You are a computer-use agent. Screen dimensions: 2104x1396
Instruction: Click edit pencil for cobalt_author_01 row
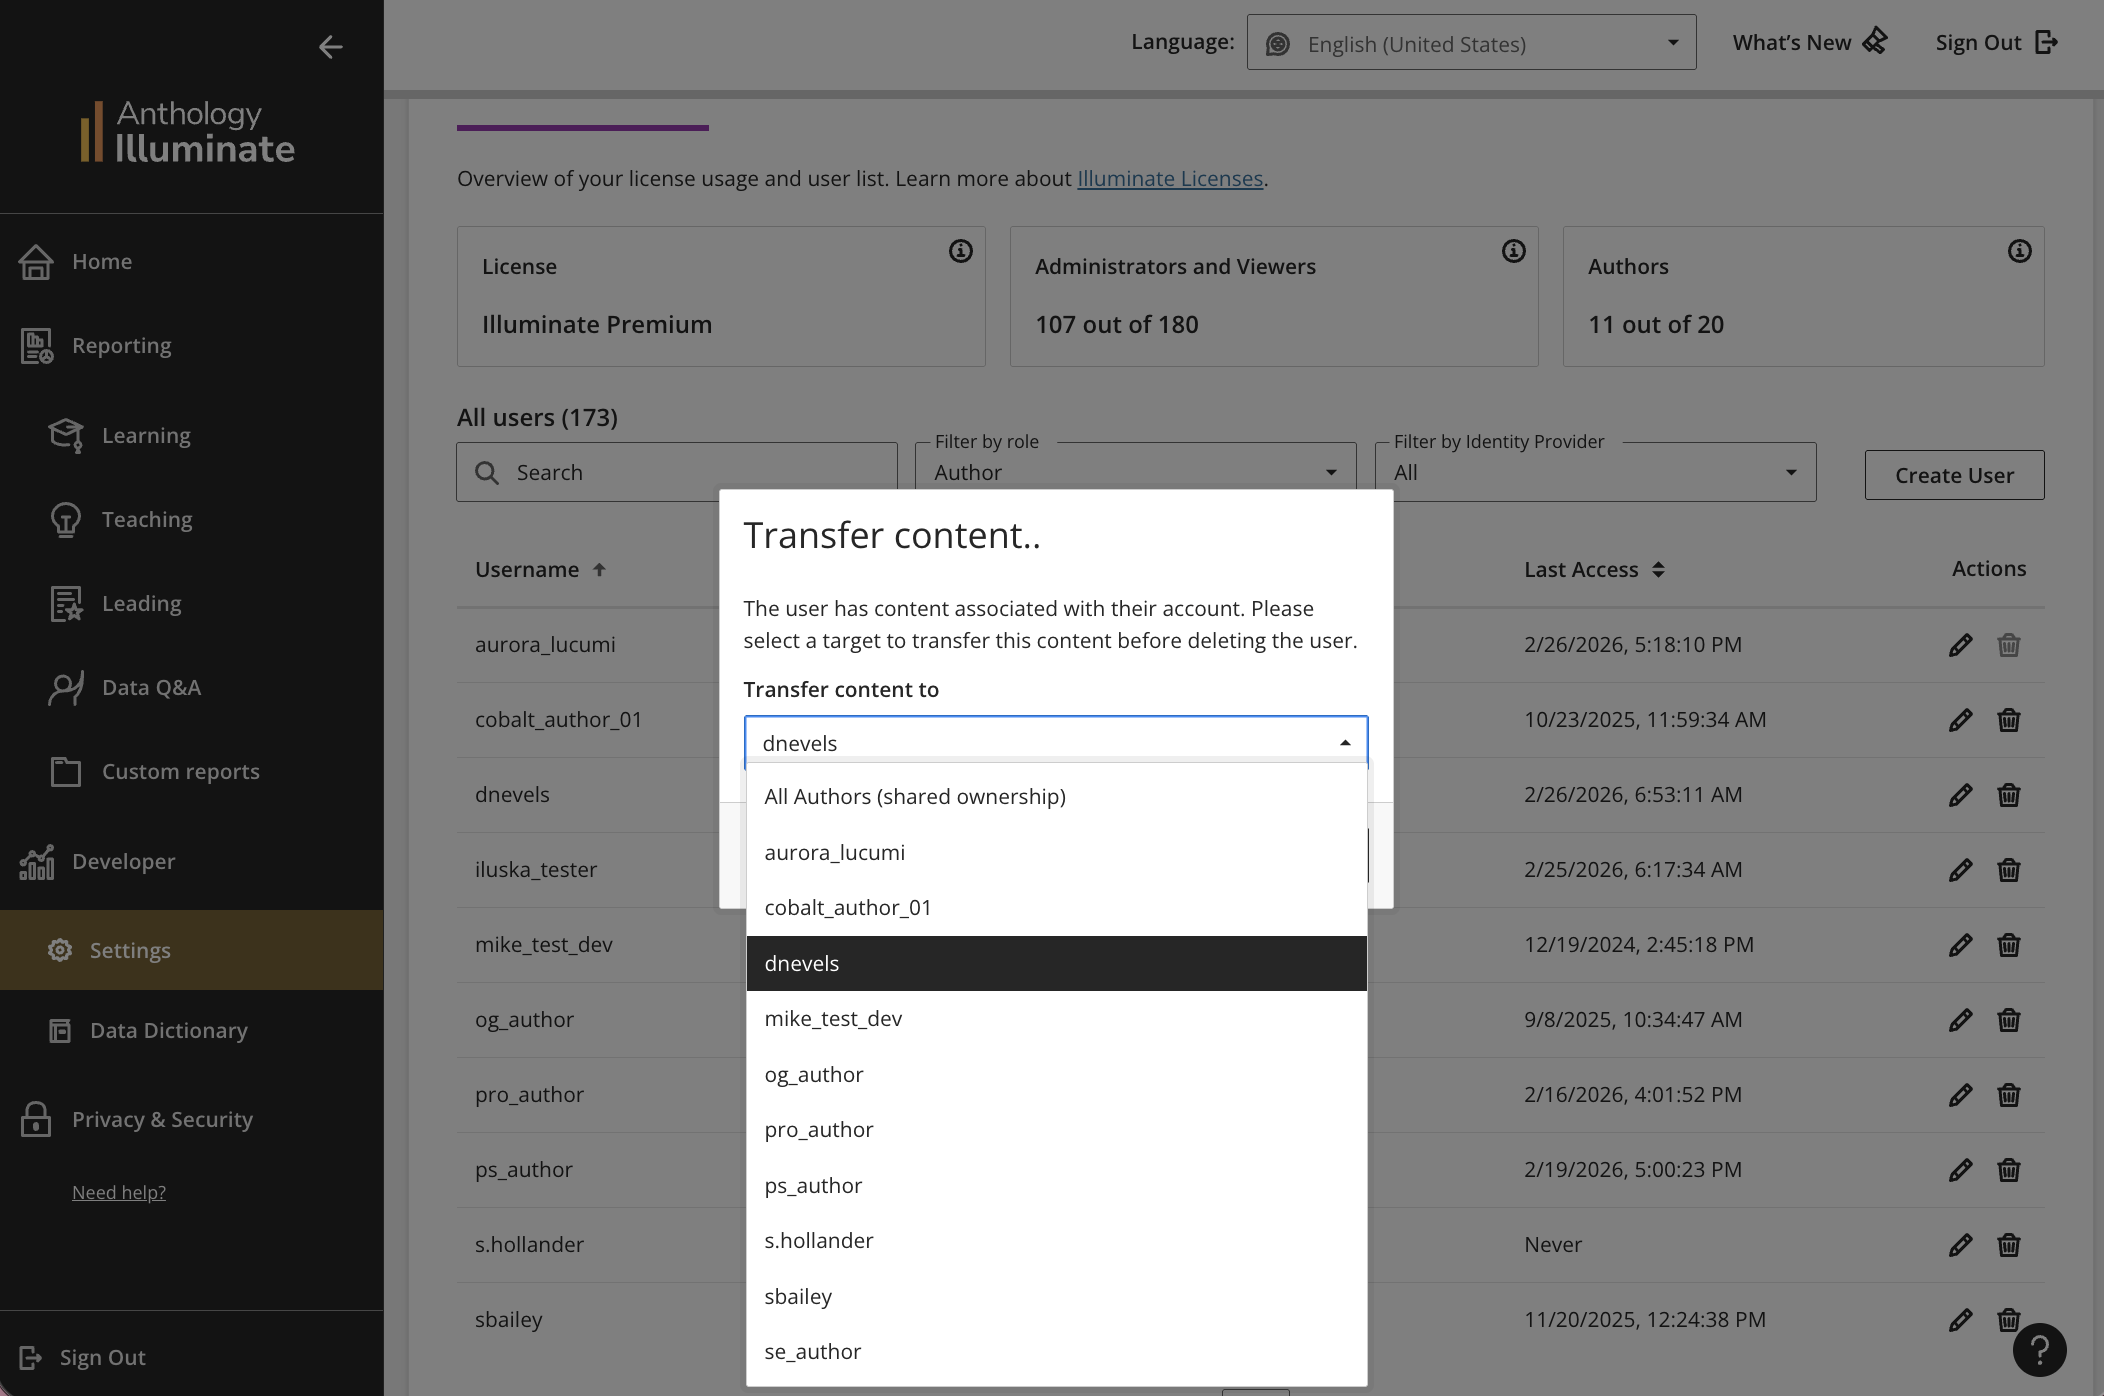click(1960, 720)
